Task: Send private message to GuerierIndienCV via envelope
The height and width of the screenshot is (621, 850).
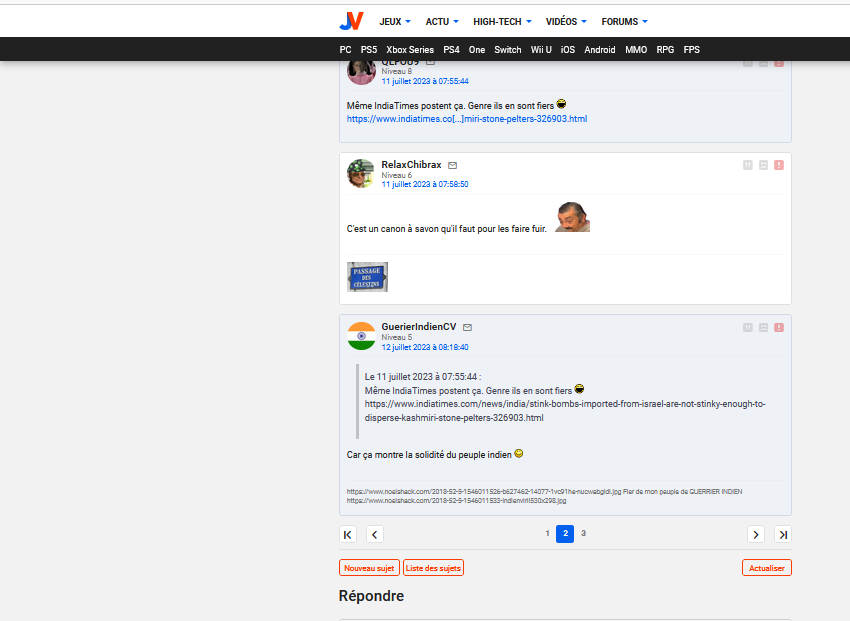Action: click(467, 327)
